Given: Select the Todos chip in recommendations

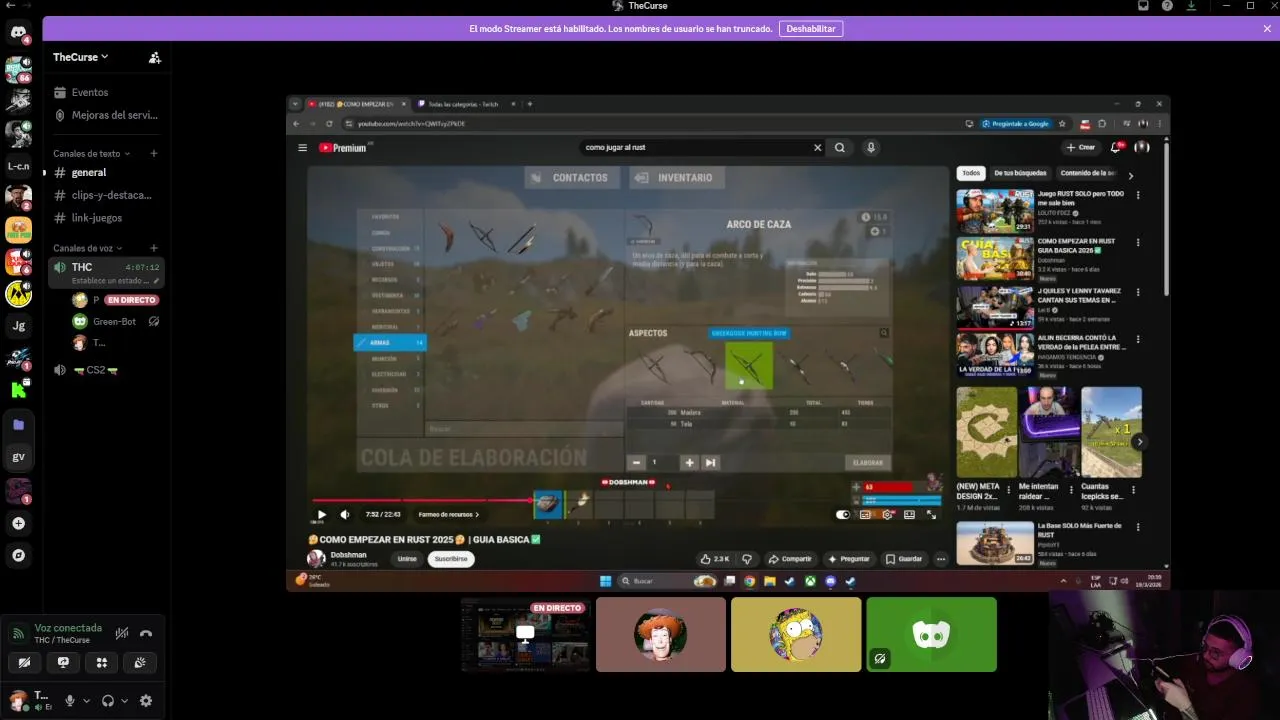Looking at the screenshot, I should (971, 173).
